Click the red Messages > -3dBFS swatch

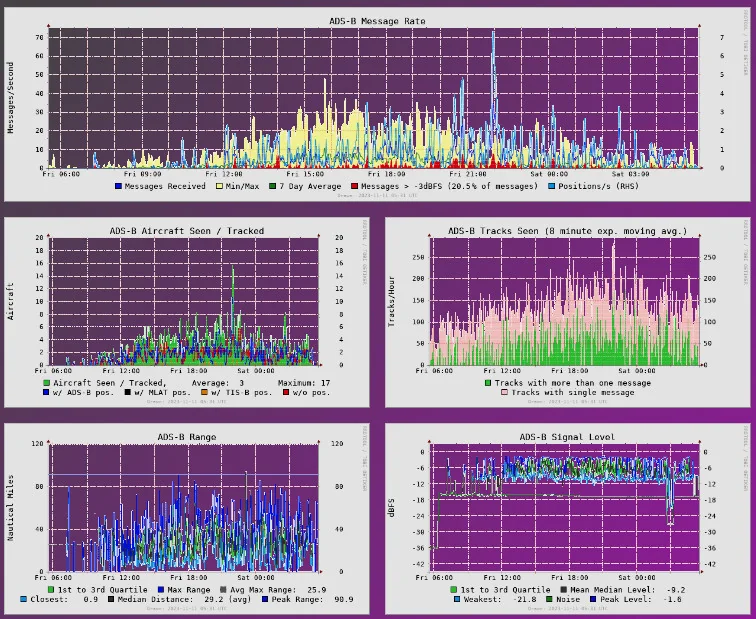point(354,186)
